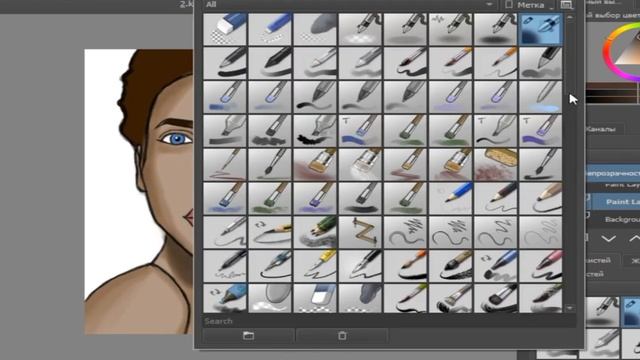Image resolution: width=640 pixels, height=360 pixels.
Task: Choose the airbrush preset with waveform symbol
Action: point(451,29)
